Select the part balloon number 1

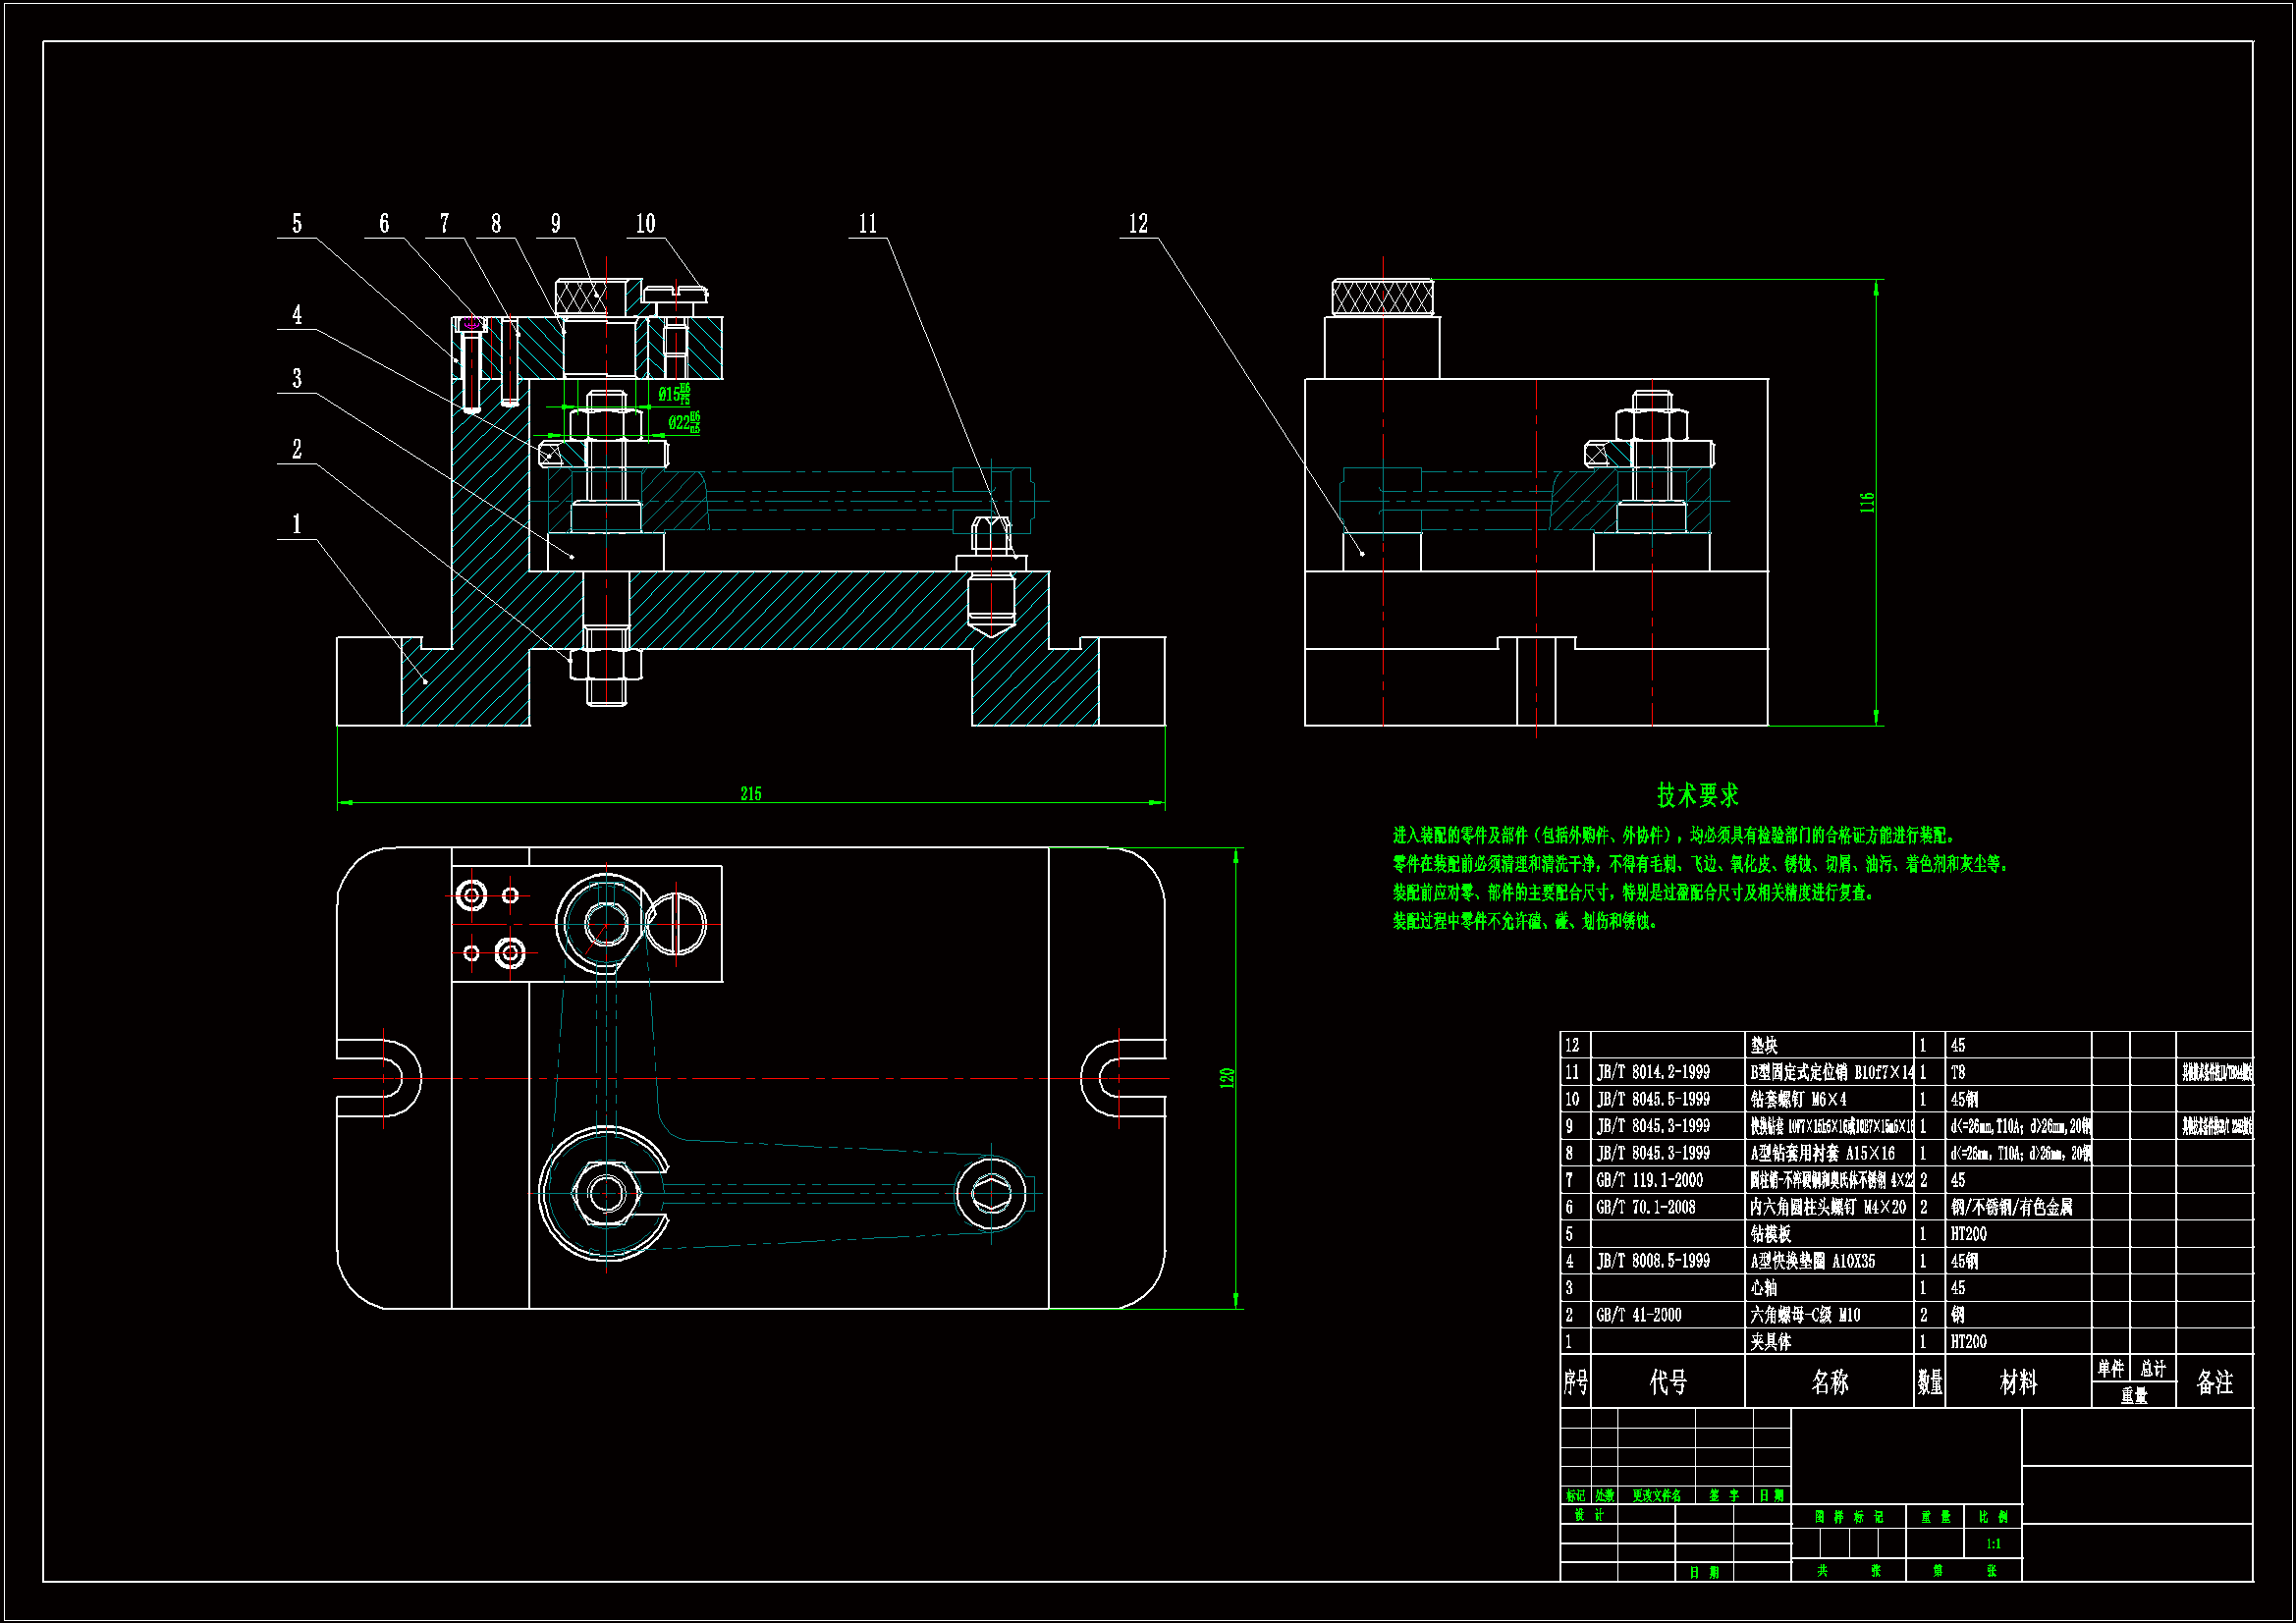296,525
